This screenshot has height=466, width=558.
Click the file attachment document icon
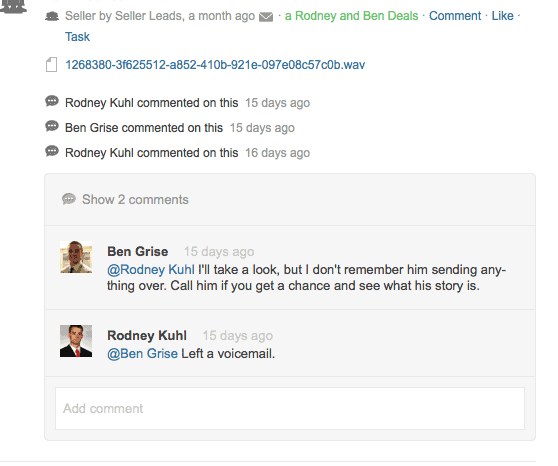tap(51, 65)
